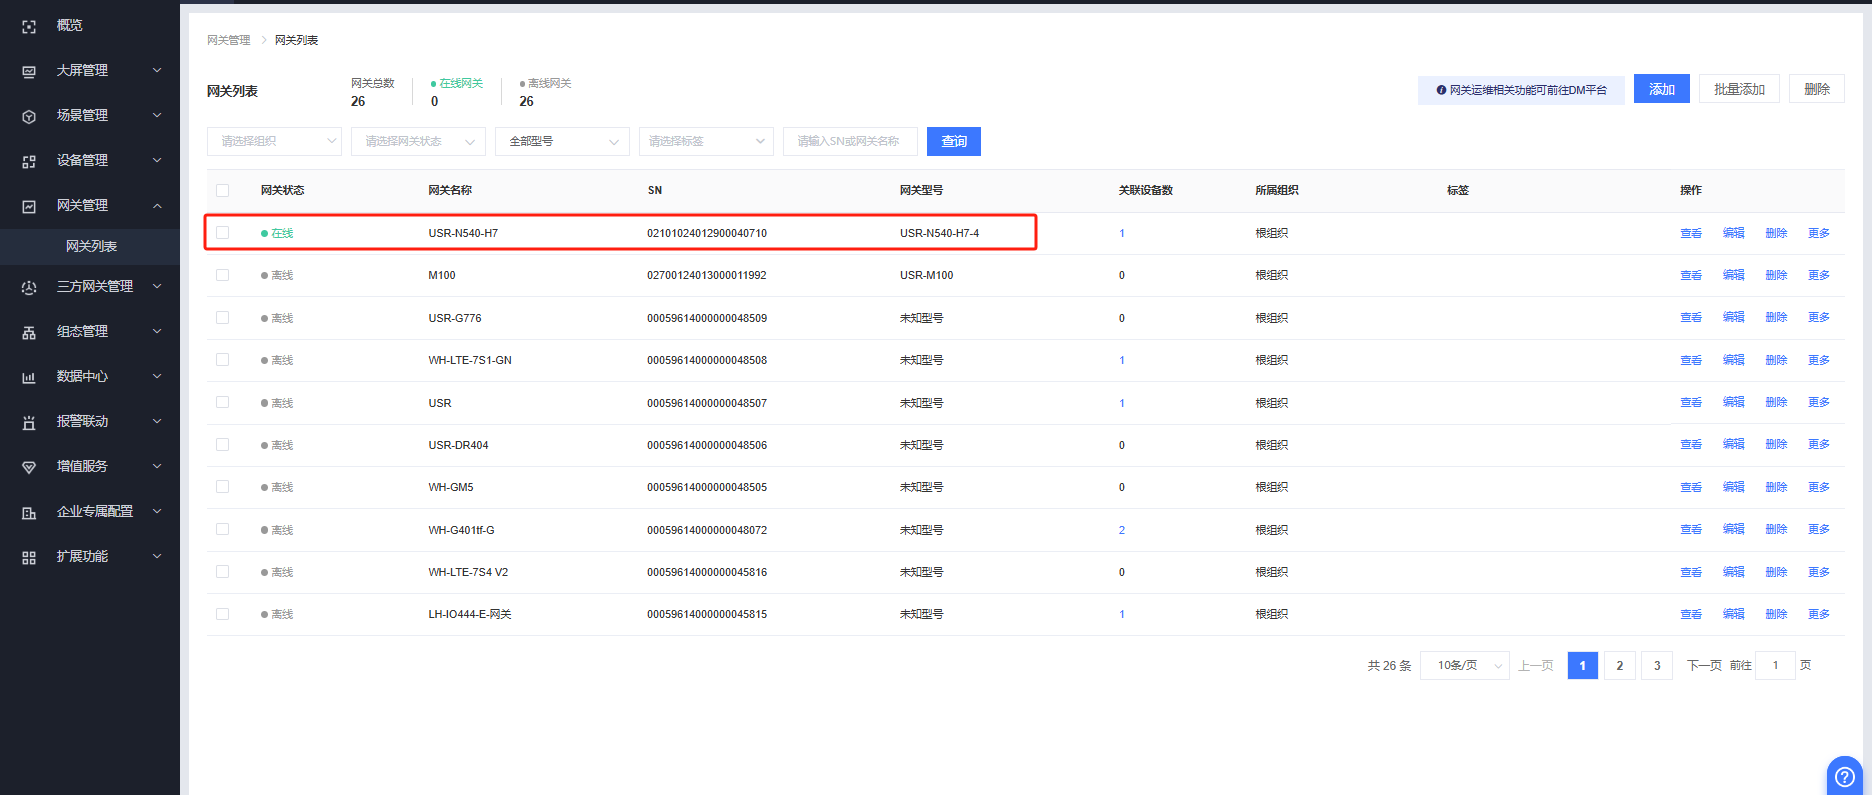Screen dimensions: 1872x795
Task: Click the 大屏管理 screen icon
Action: (x=29, y=71)
